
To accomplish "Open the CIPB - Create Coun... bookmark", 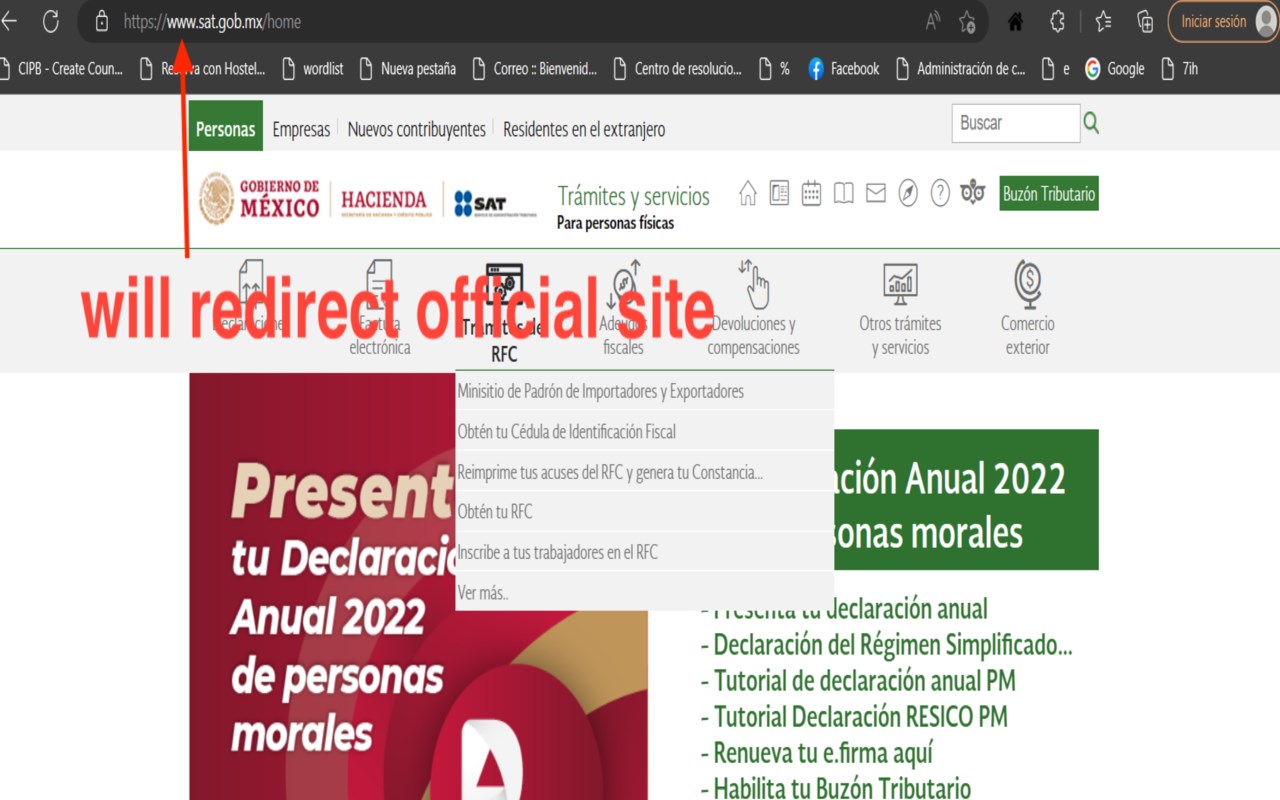I will 61,69.
